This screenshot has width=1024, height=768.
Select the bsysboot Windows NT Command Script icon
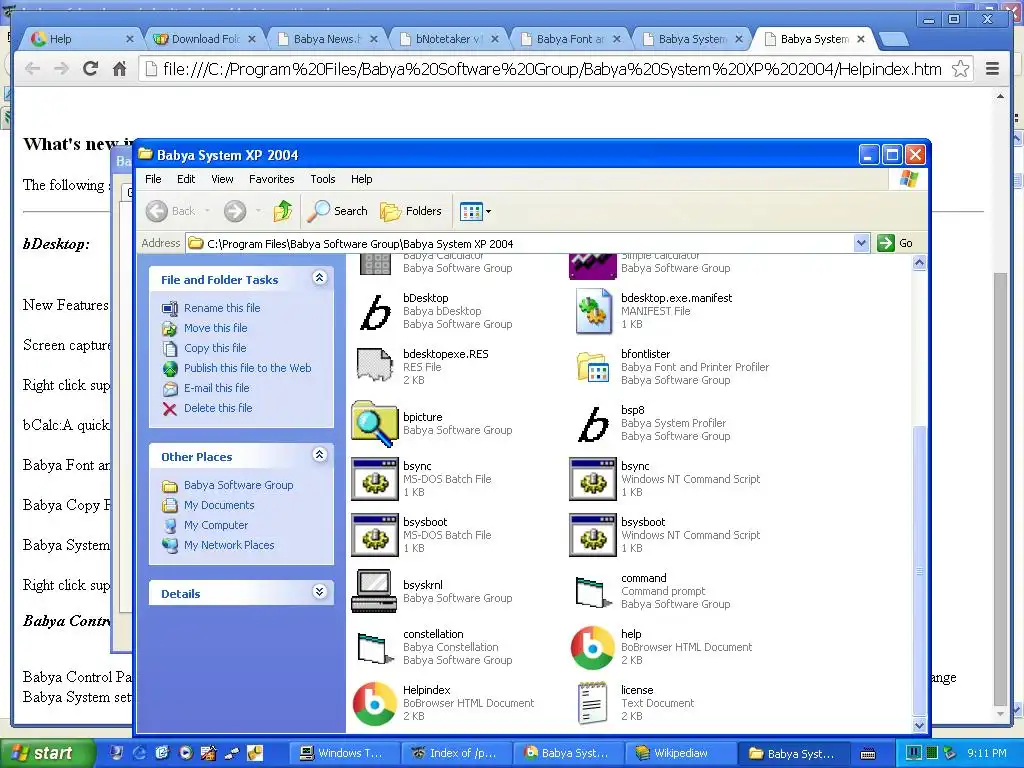(x=593, y=535)
